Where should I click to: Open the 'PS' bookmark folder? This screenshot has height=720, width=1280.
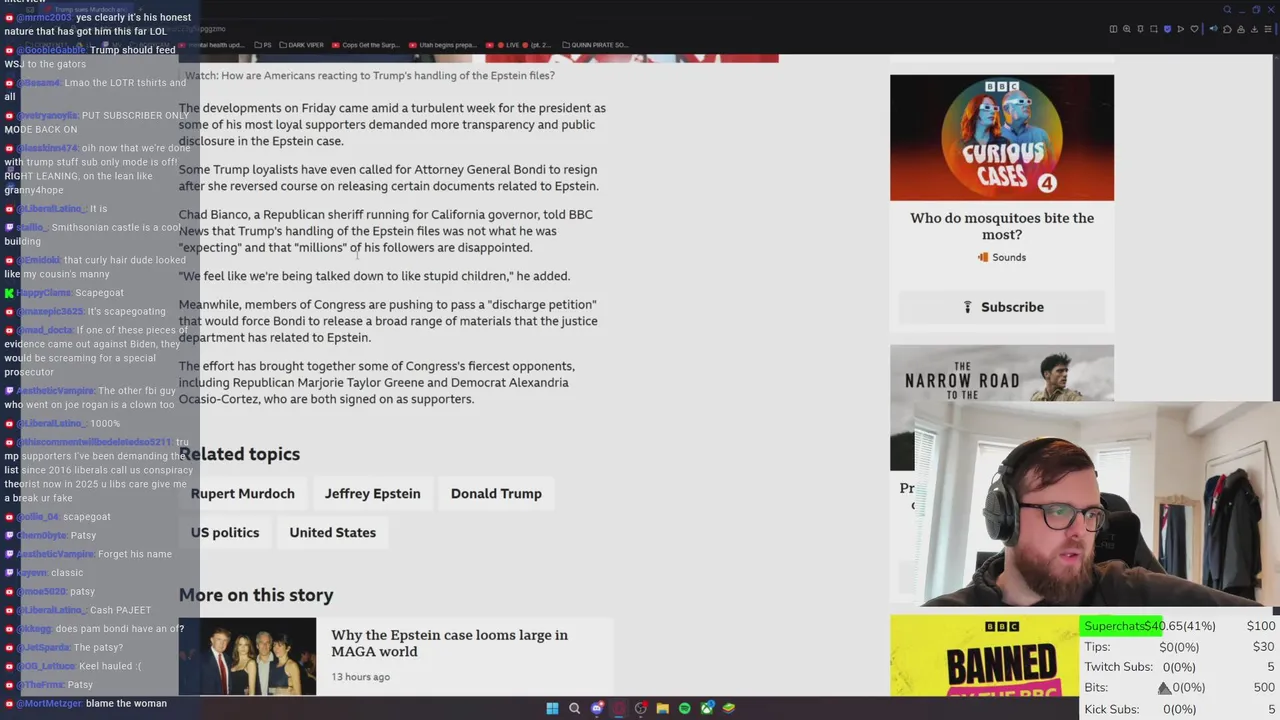pyautogui.click(x=262, y=45)
